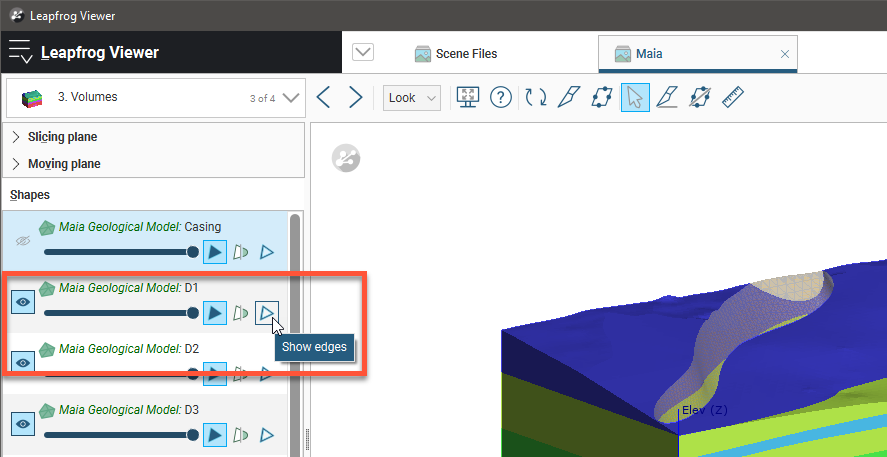The height and width of the screenshot is (457, 887).
Task: Select the Maia Geological Model: D1 row
Action: 145,302
